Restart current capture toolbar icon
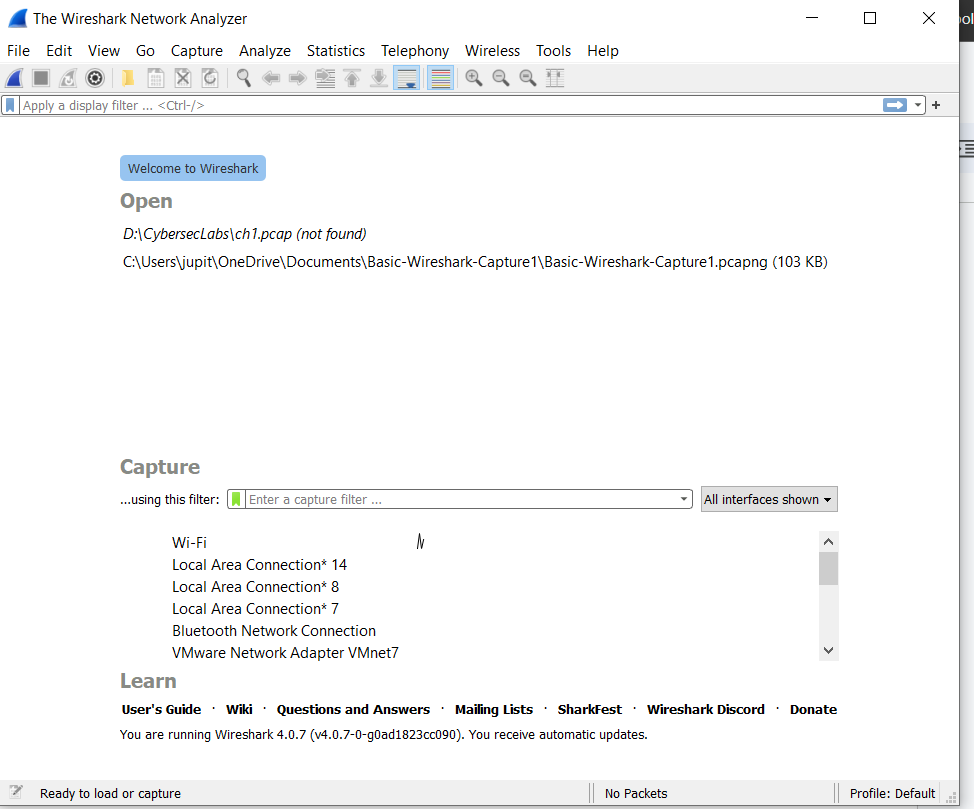This screenshot has width=974, height=809. coord(68,78)
